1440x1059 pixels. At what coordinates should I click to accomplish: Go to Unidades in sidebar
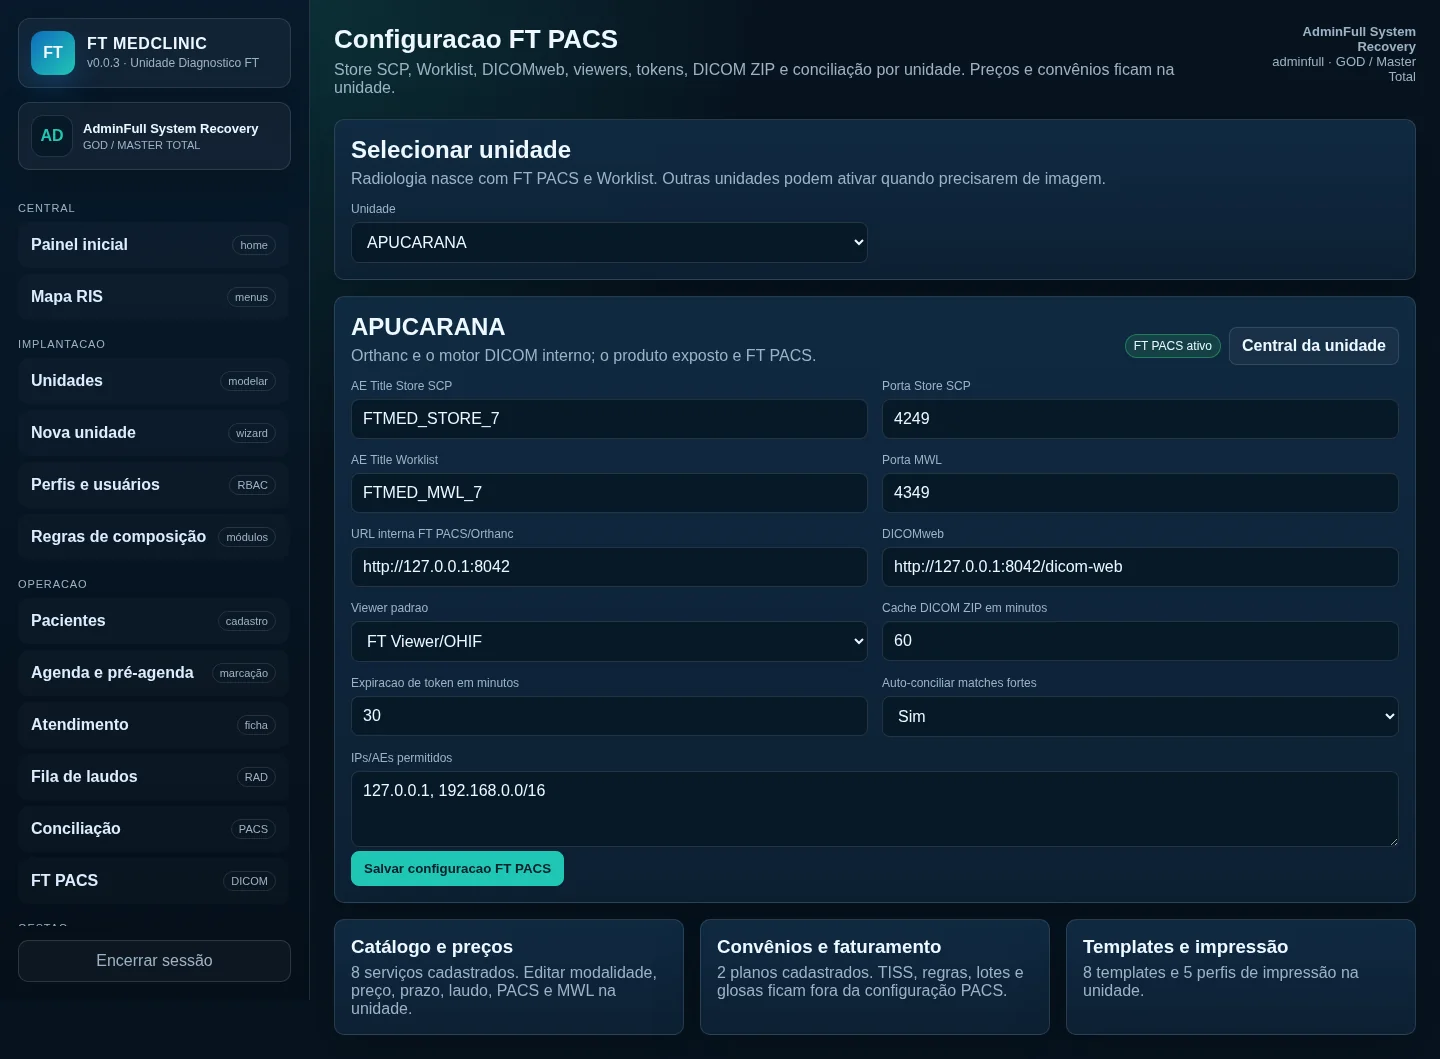click(x=153, y=381)
